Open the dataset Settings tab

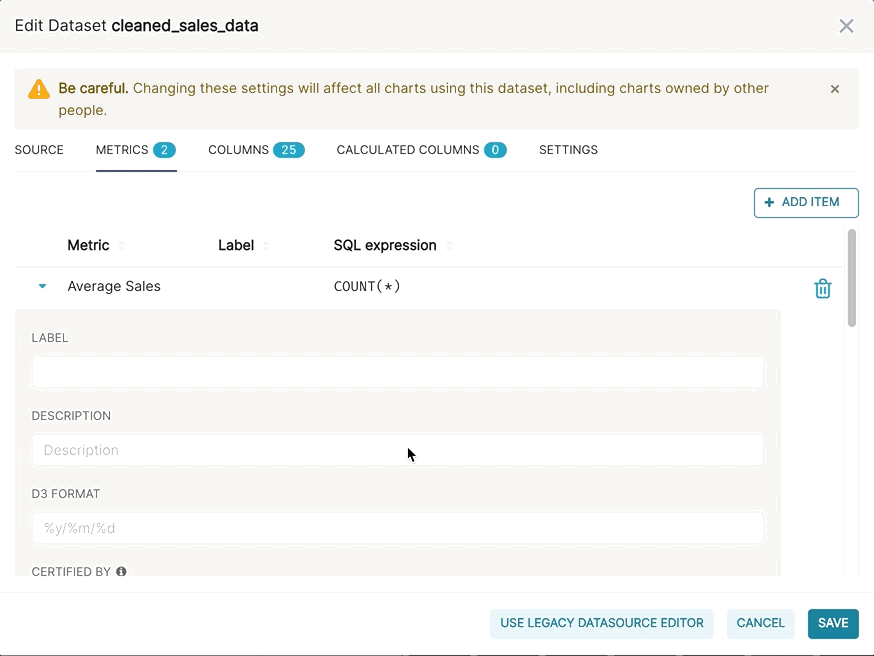point(568,150)
